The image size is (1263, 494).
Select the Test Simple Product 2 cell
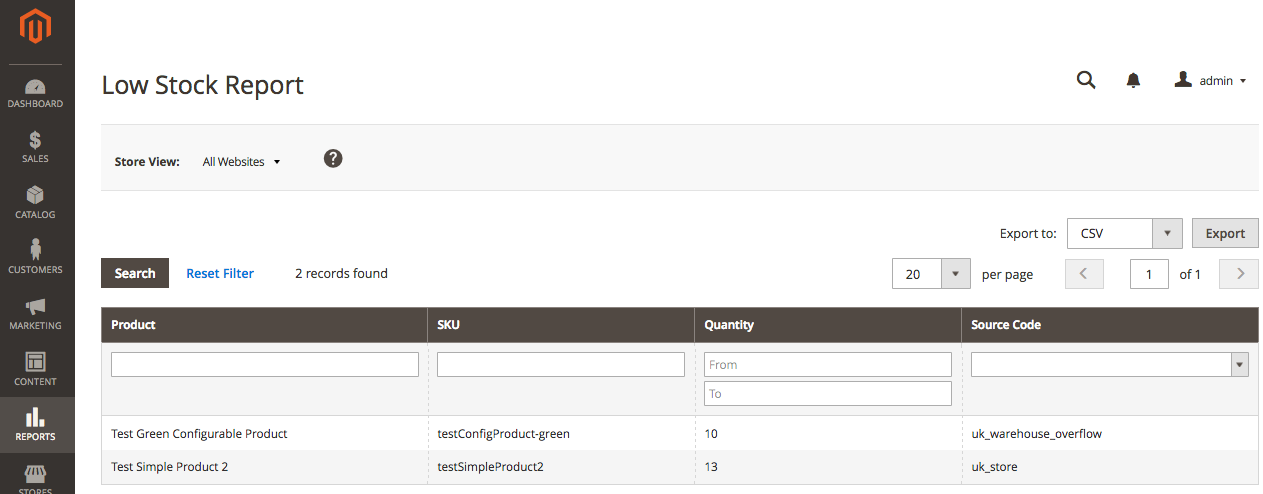click(264, 467)
